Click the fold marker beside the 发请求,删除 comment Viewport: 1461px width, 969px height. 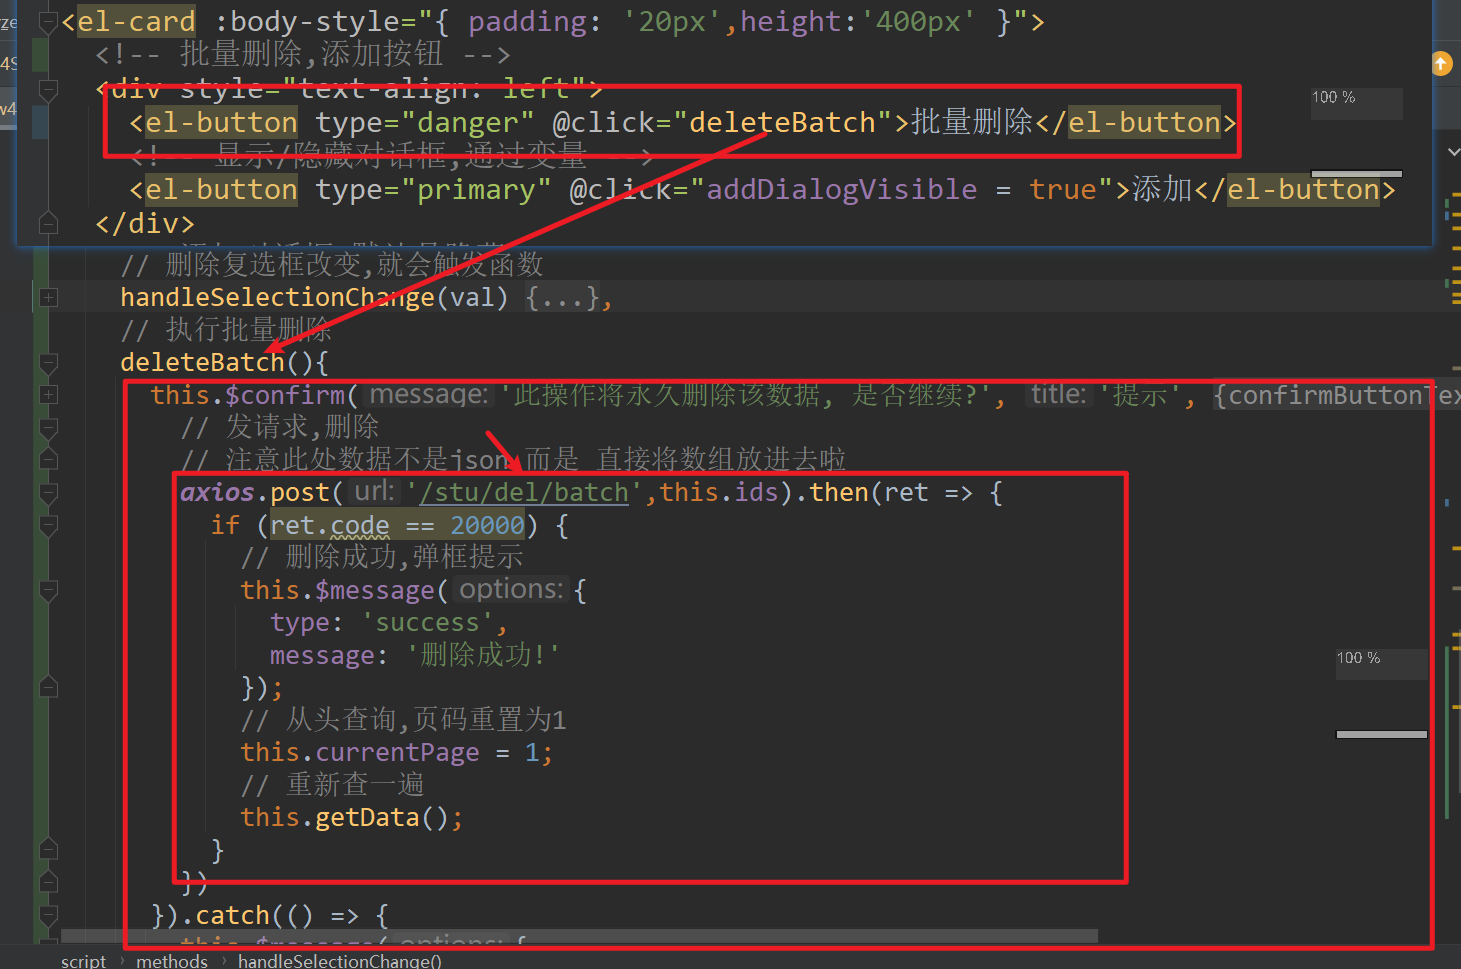(48, 427)
